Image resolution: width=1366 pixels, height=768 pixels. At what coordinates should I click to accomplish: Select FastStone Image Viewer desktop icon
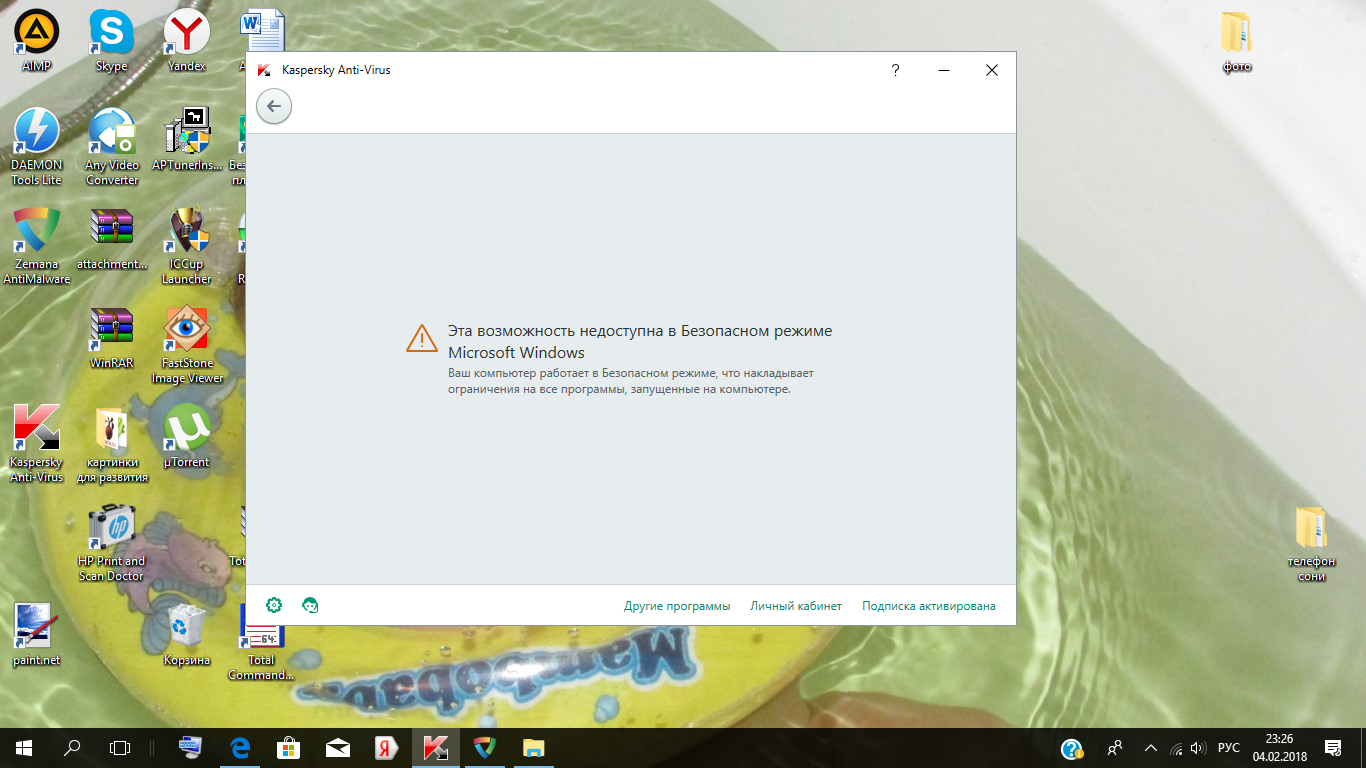pos(187,344)
